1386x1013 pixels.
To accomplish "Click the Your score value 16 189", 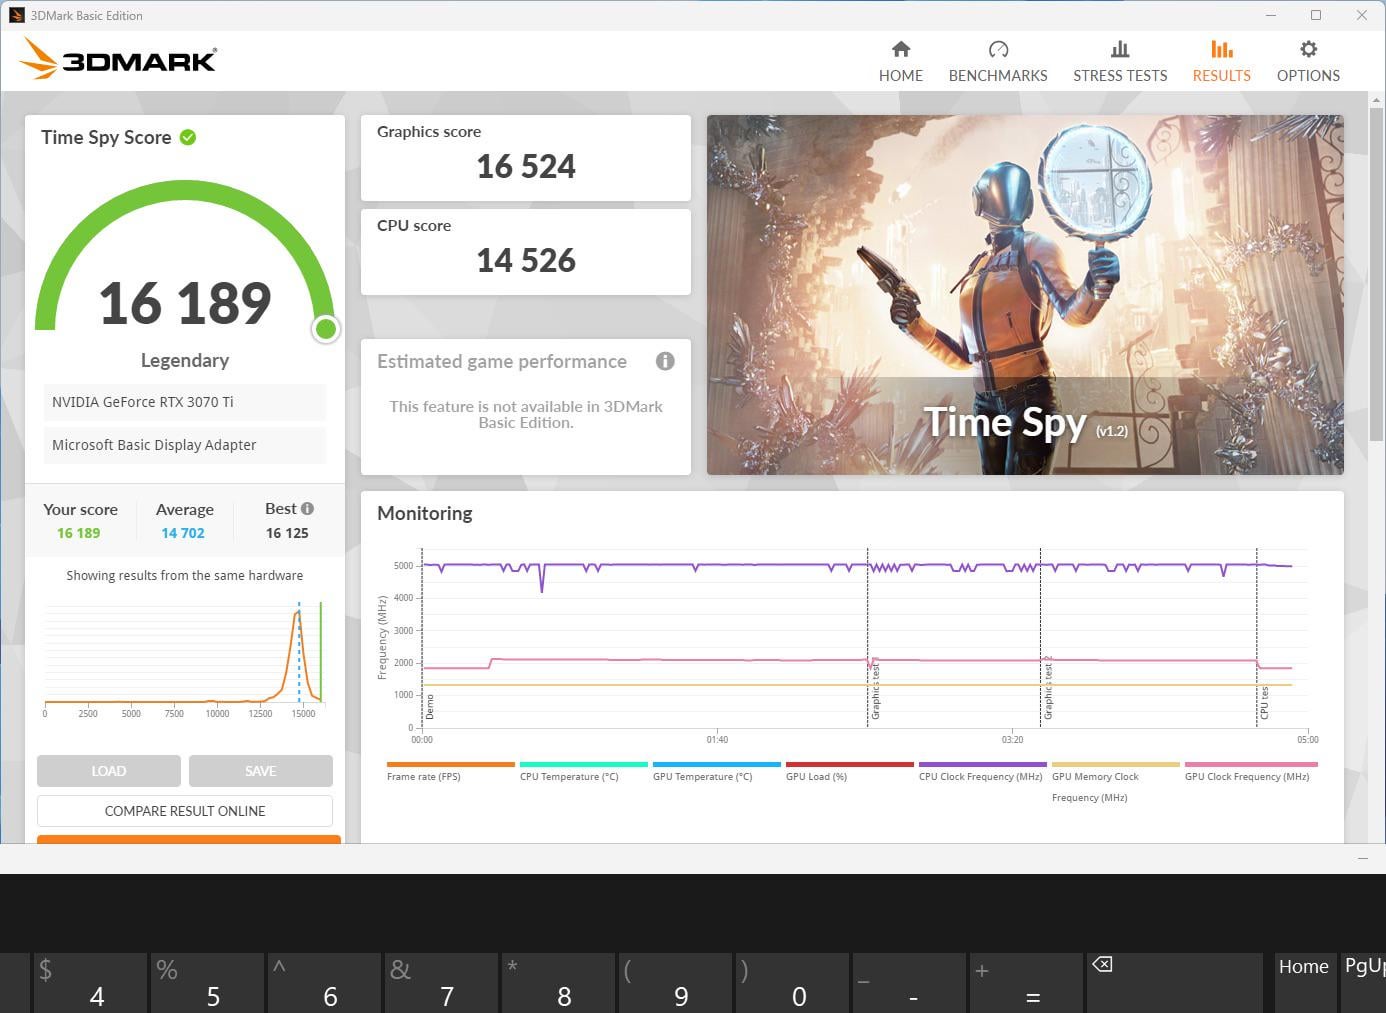I will tap(79, 533).
